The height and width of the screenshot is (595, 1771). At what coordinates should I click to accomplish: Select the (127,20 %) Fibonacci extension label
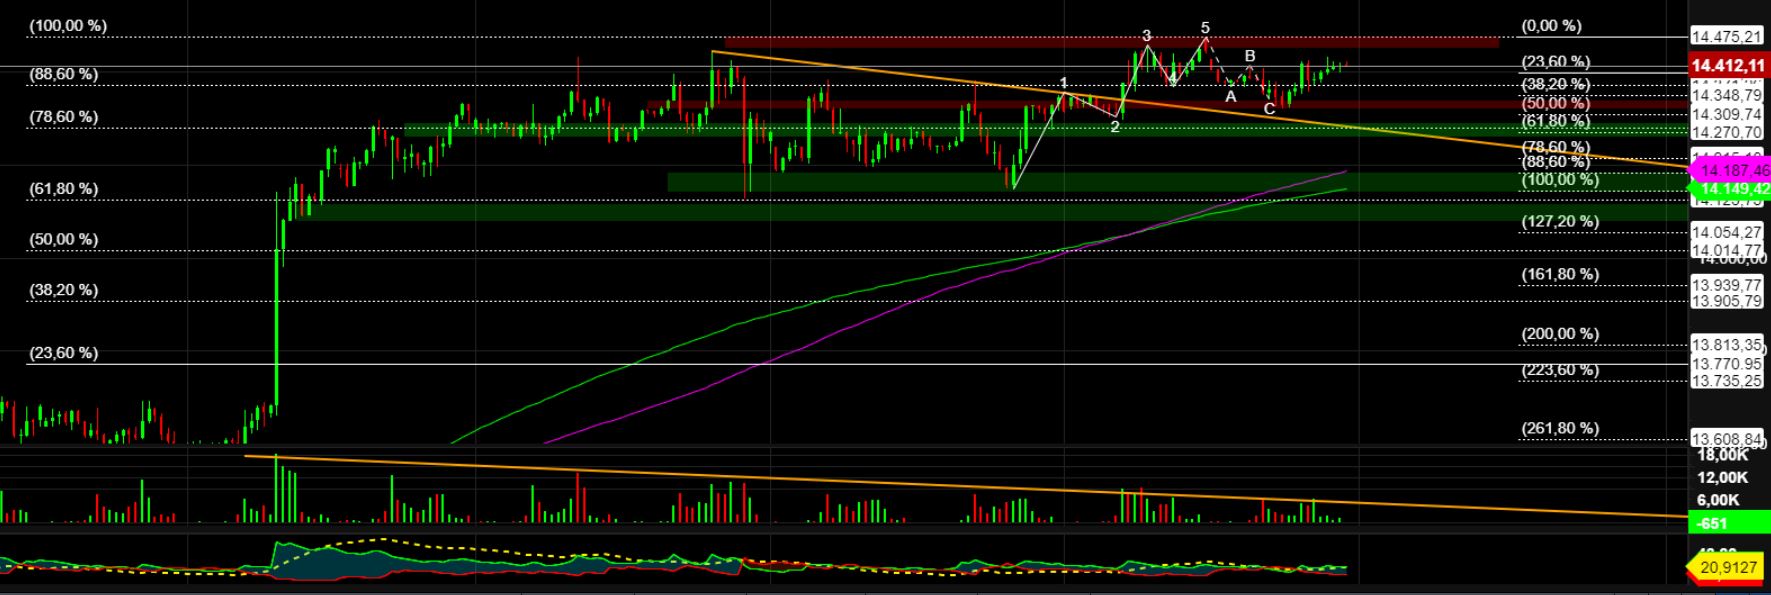pyautogui.click(x=1560, y=221)
